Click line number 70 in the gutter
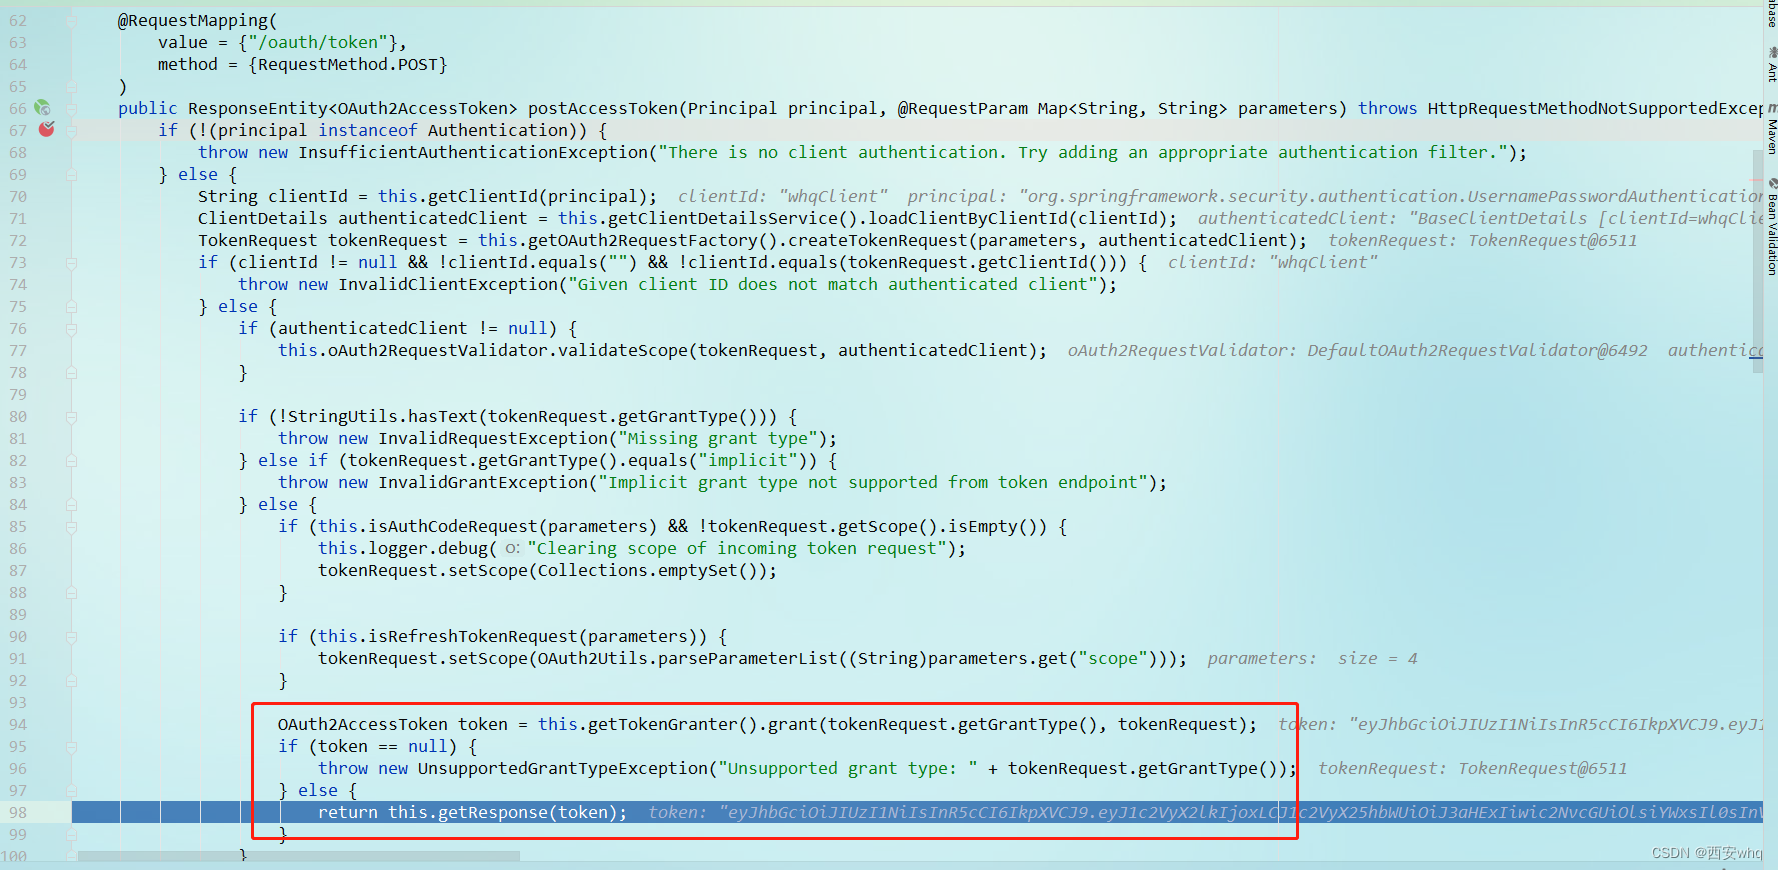 pyautogui.click(x=18, y=196)
